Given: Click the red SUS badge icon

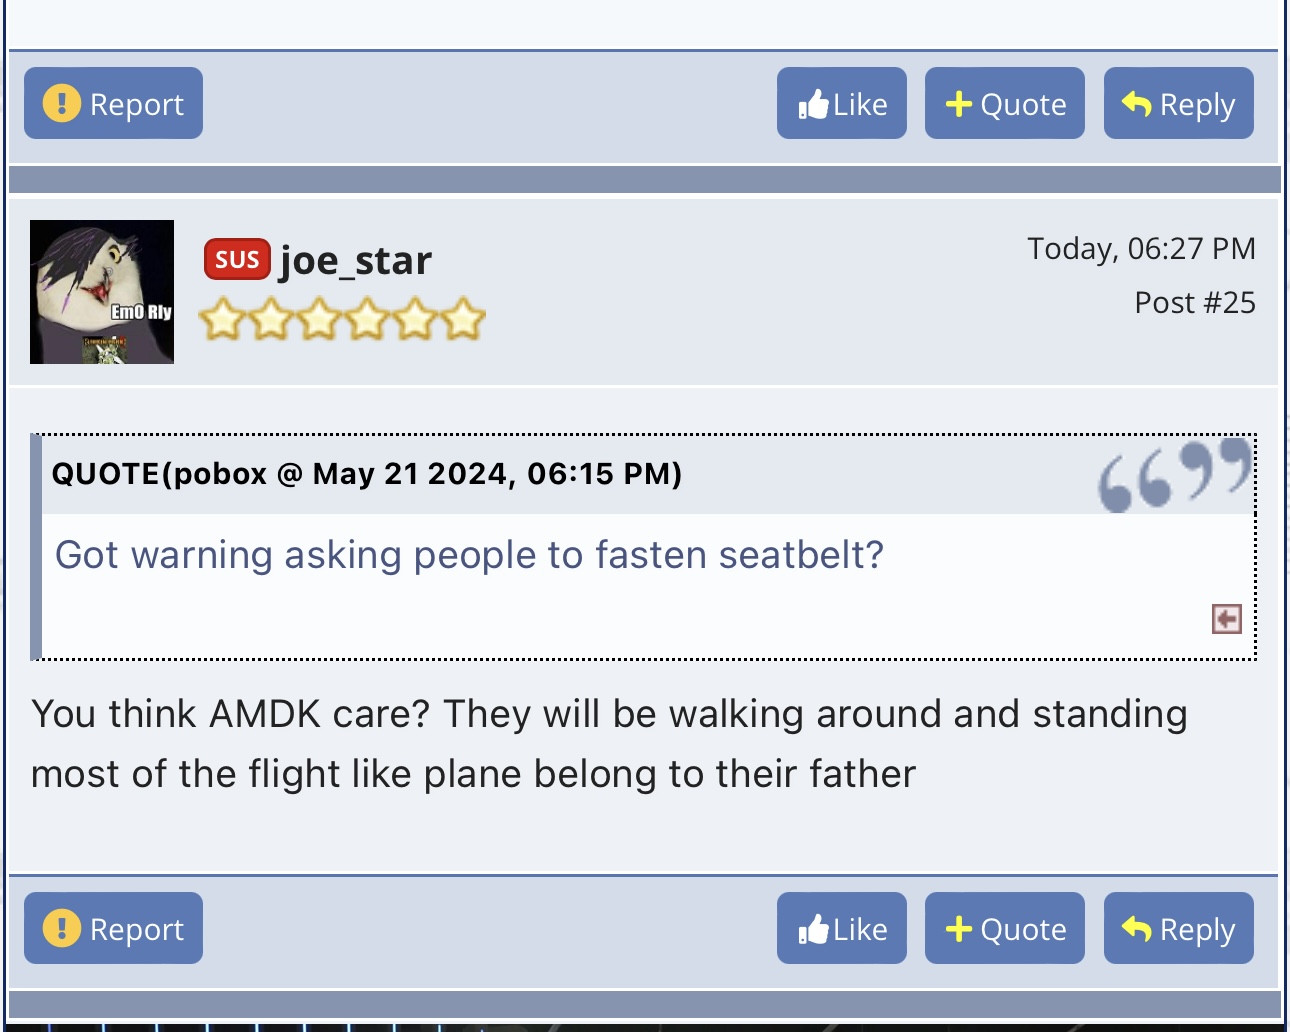Looking at the screenshot, I should 237,260.
